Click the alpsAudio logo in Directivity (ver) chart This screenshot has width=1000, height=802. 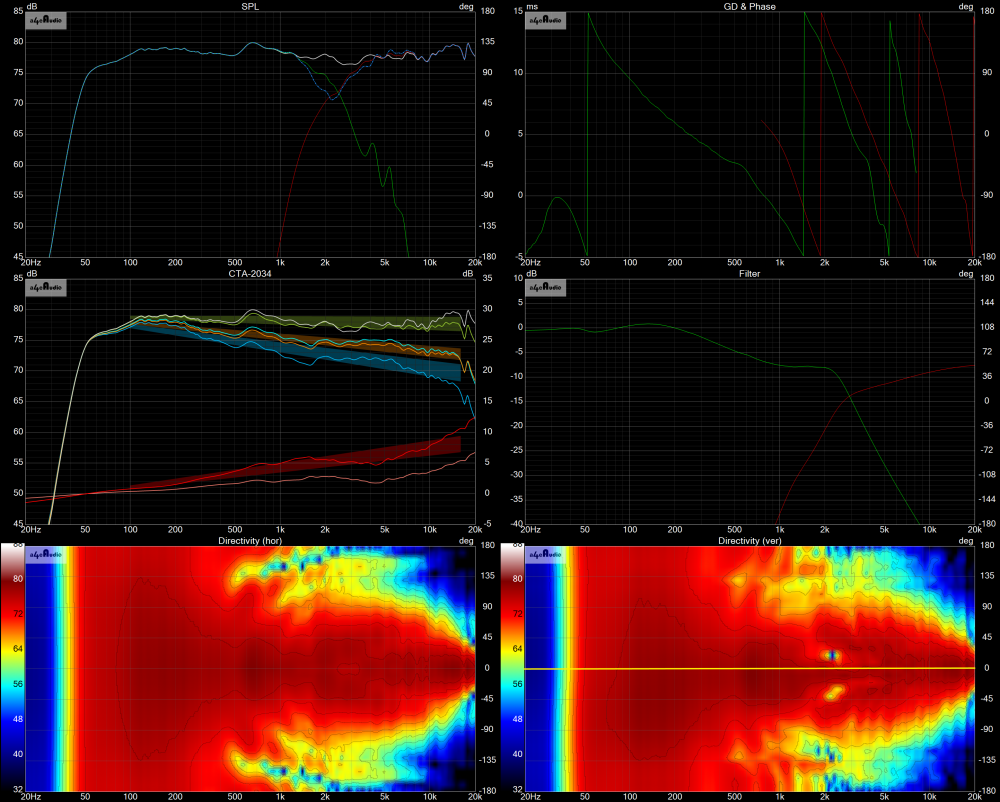click(x=546, y=555)
